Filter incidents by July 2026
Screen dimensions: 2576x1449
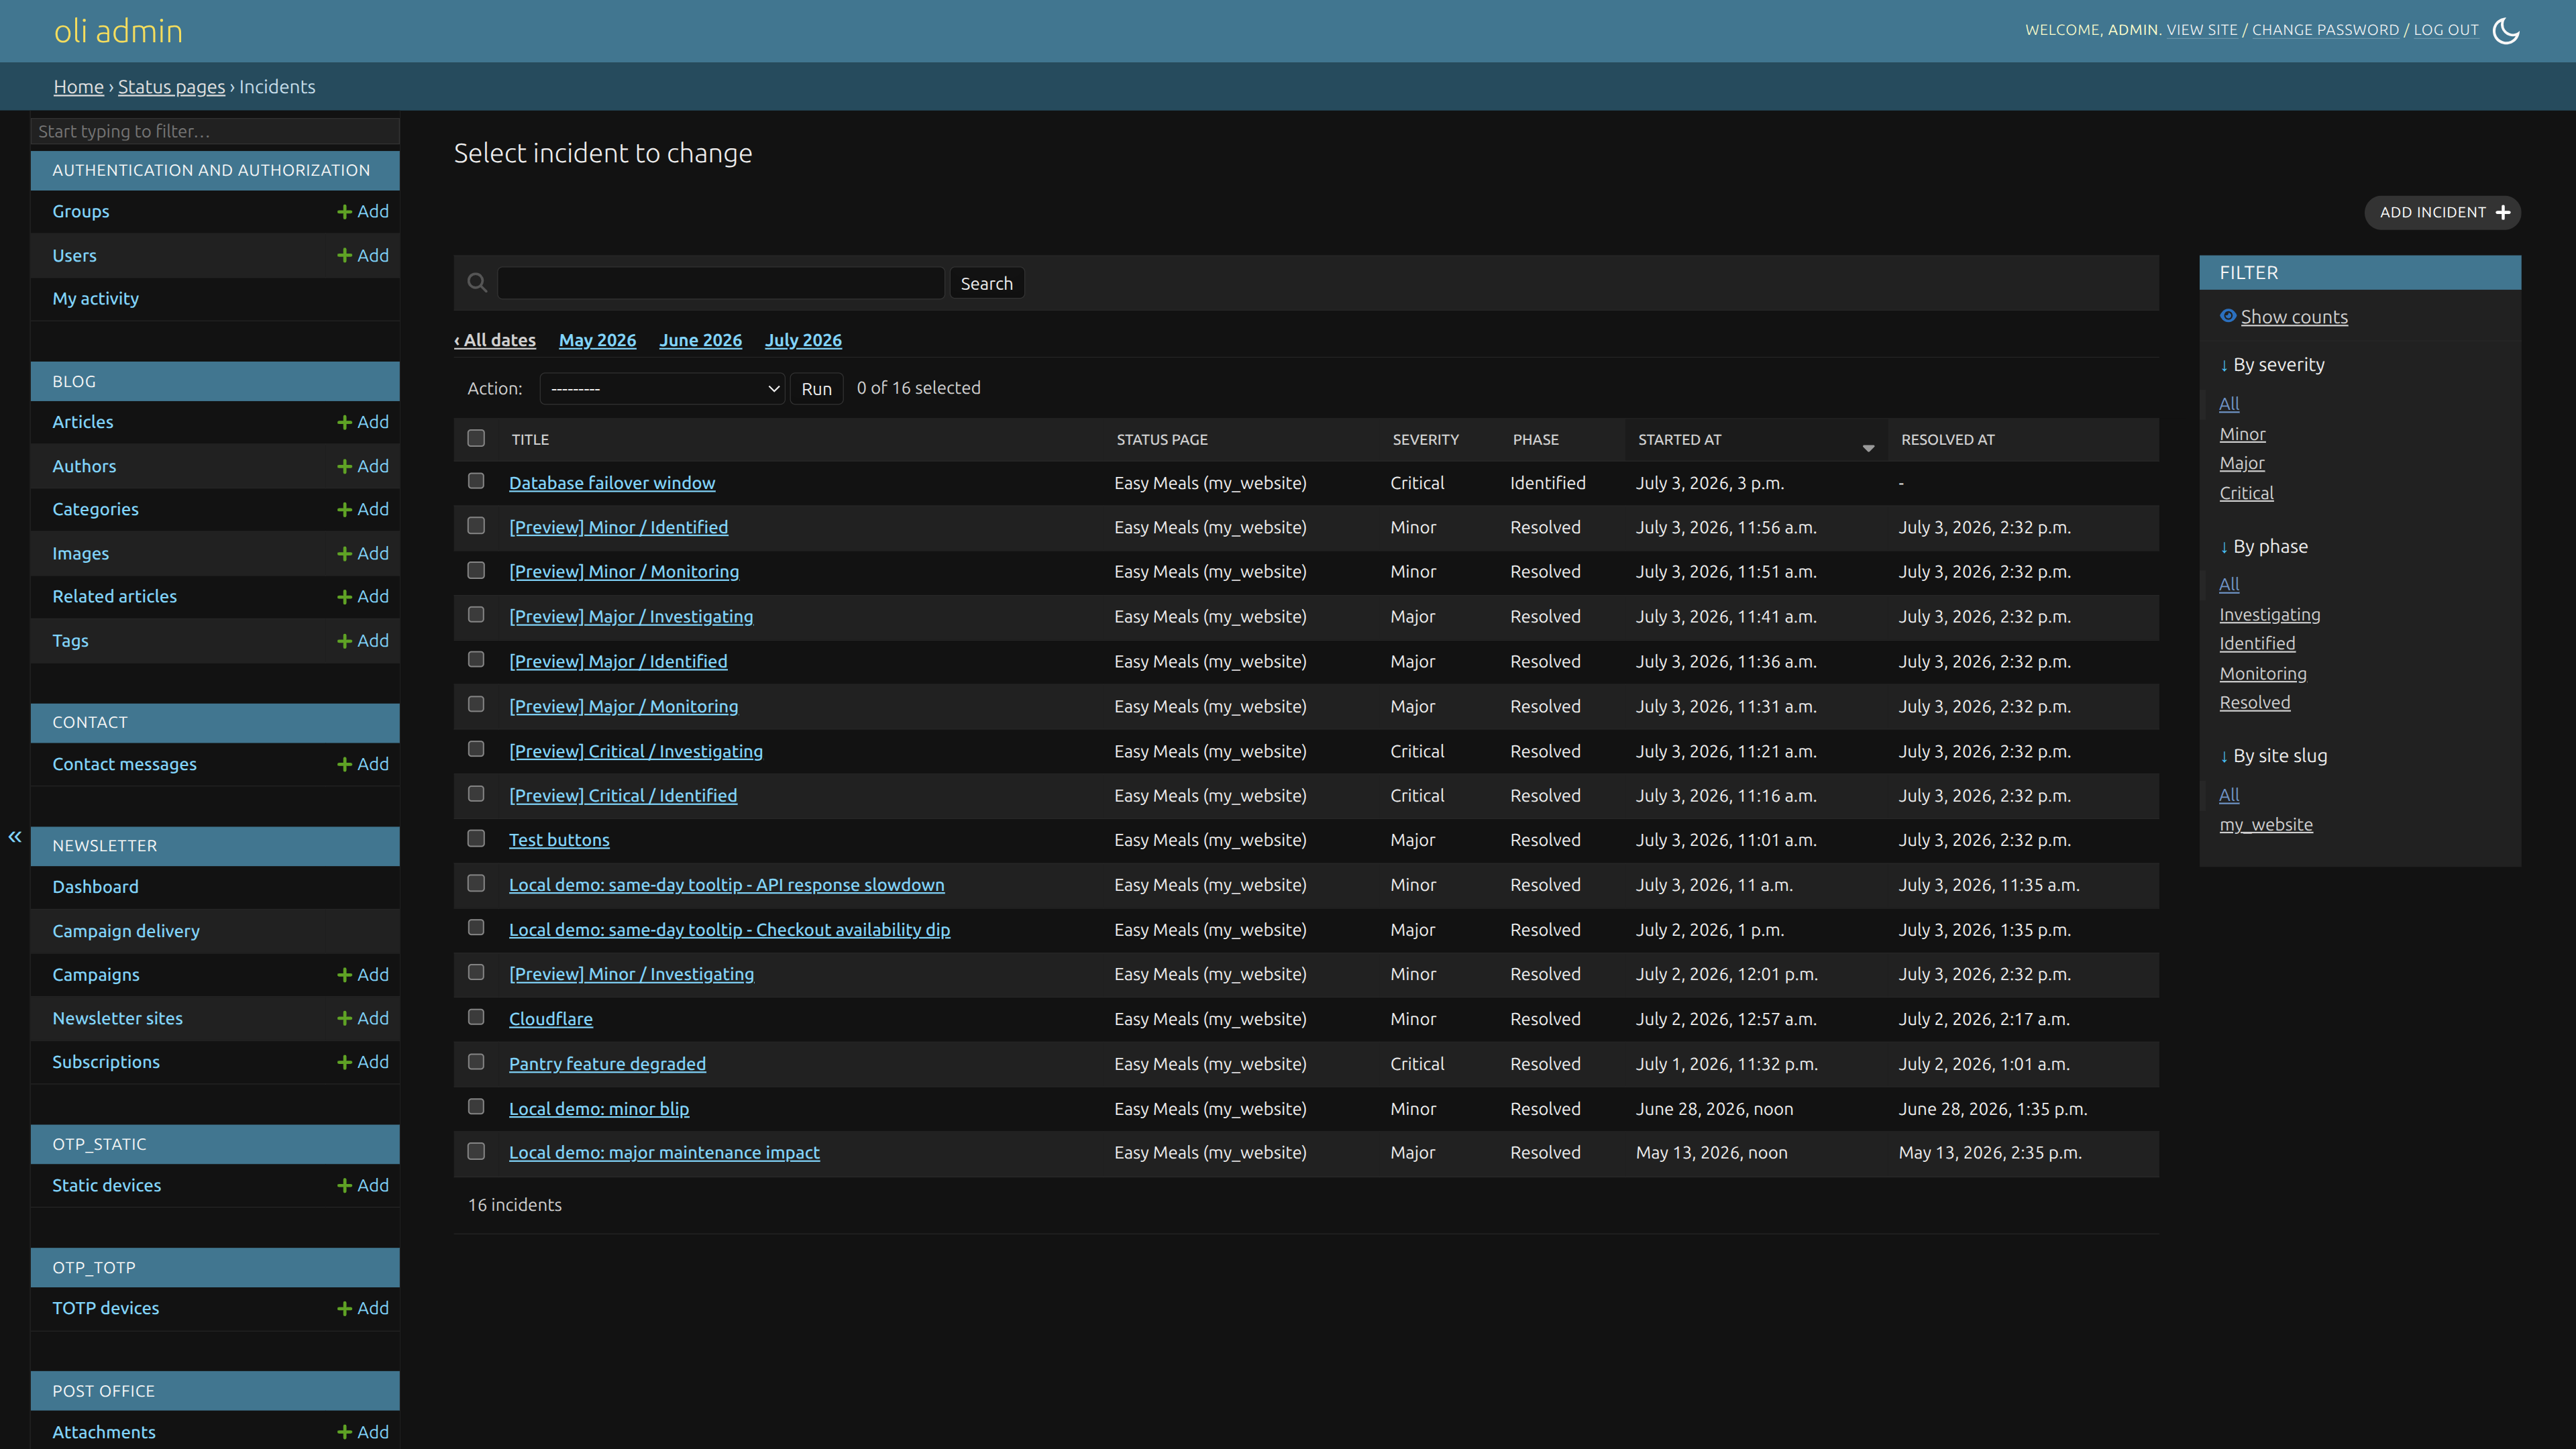803,340
